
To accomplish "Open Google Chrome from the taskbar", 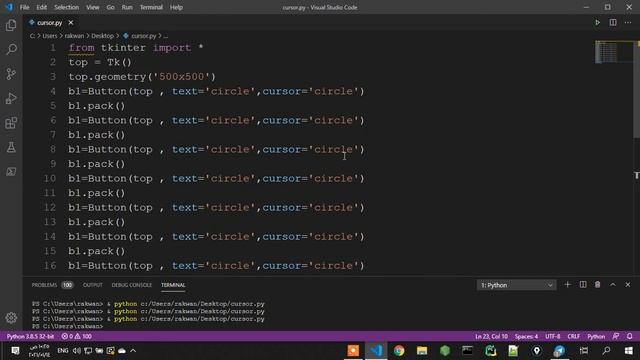I will [399, 351].
